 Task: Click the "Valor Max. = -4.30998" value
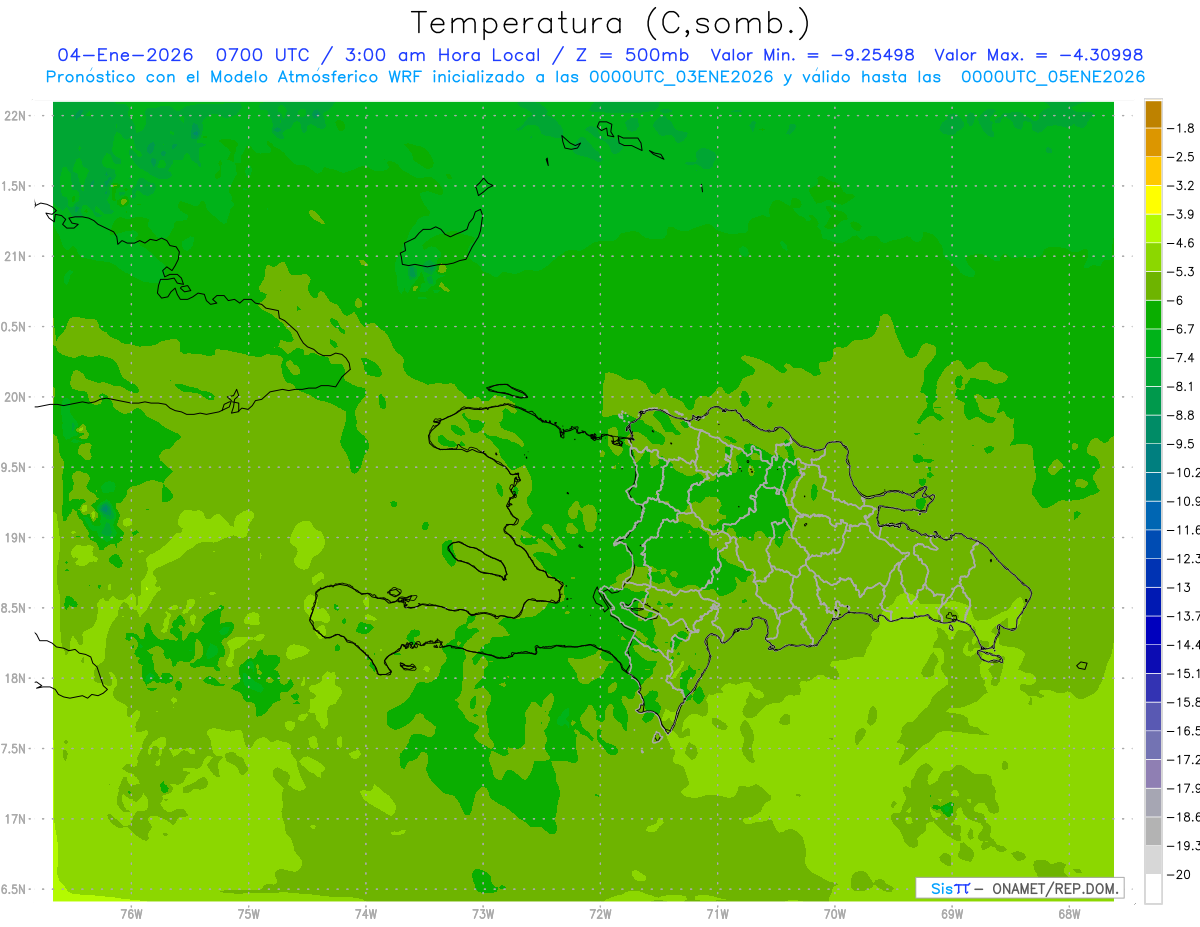tap(1038, 56)
